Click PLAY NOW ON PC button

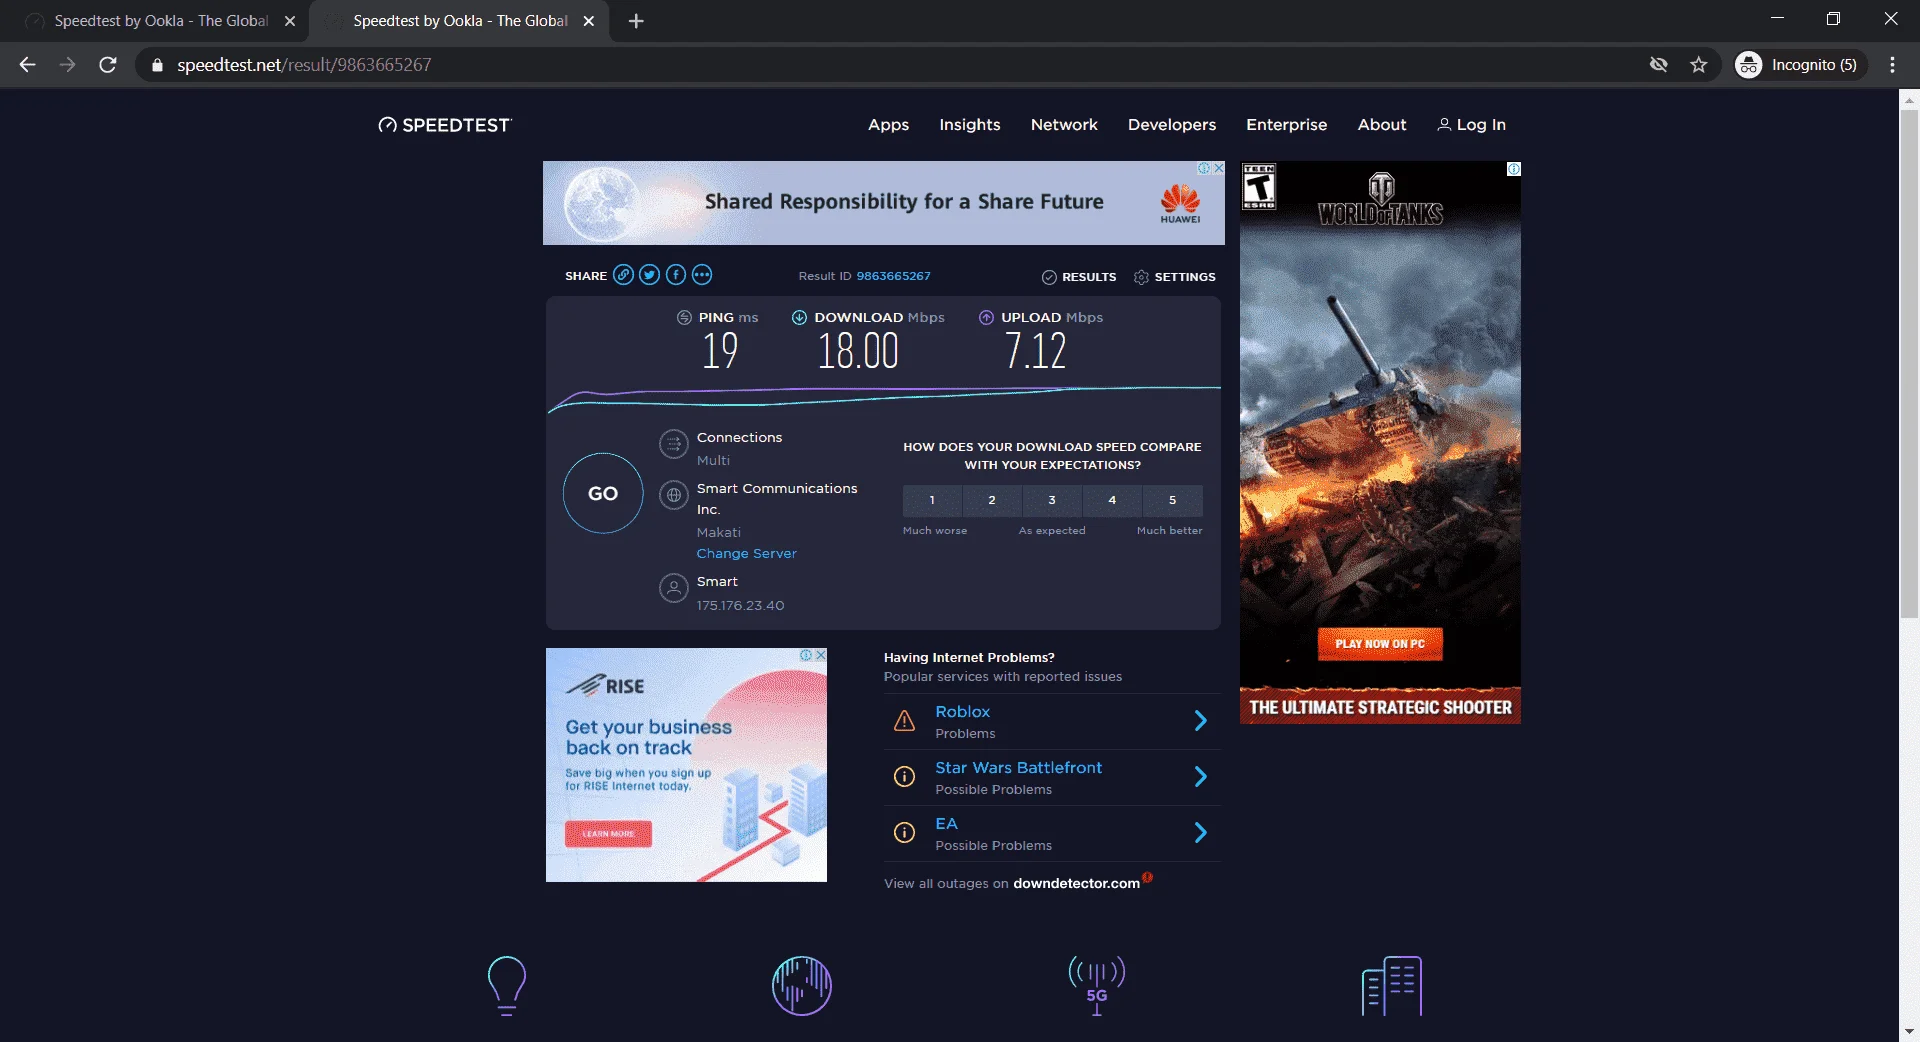click(x=1380, y=644)
